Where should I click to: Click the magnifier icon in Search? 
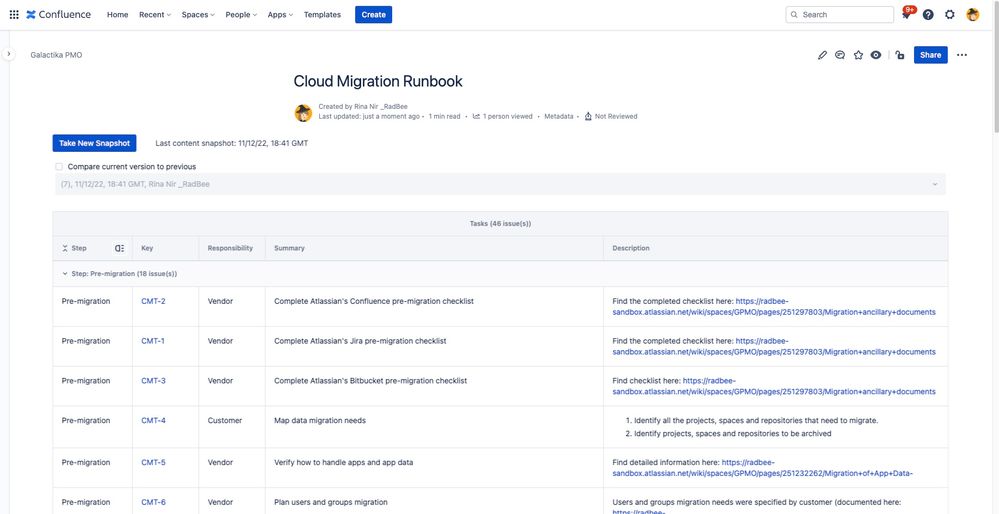794,15
